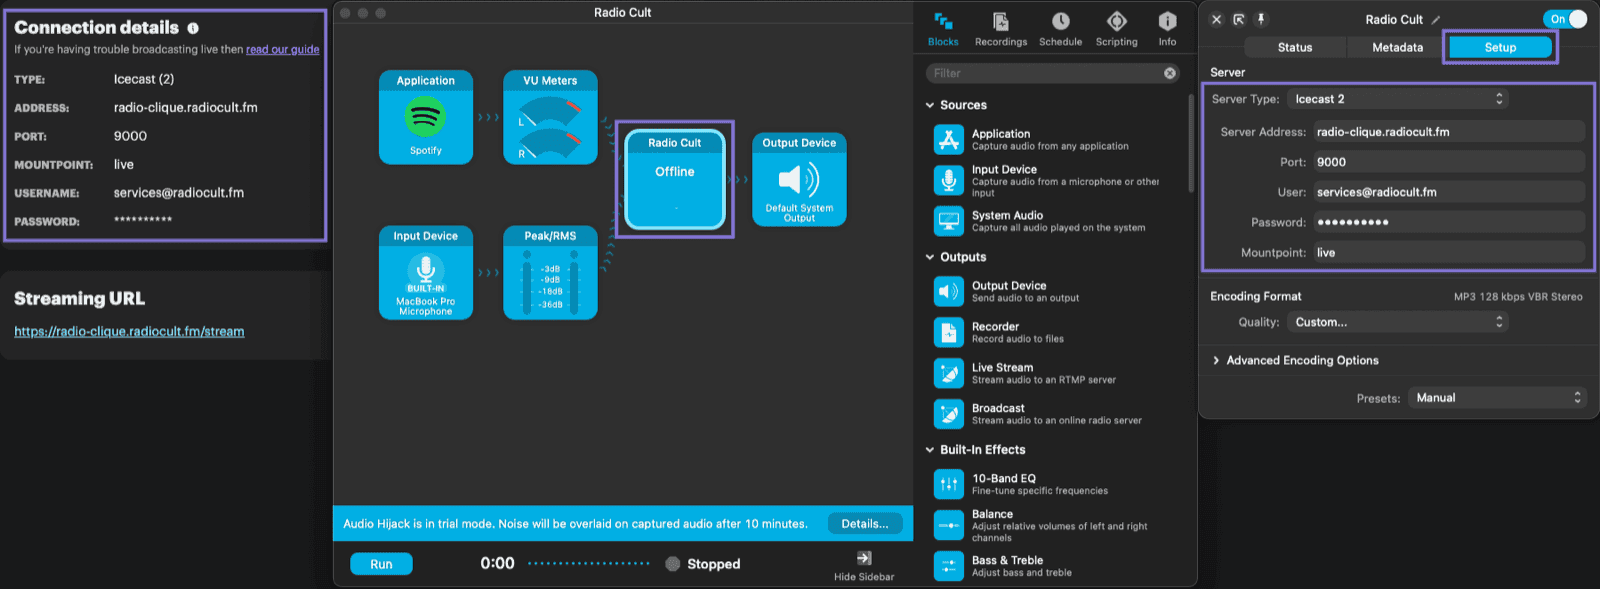Toggle the Radio Cult block On switch

point(1565,19)
